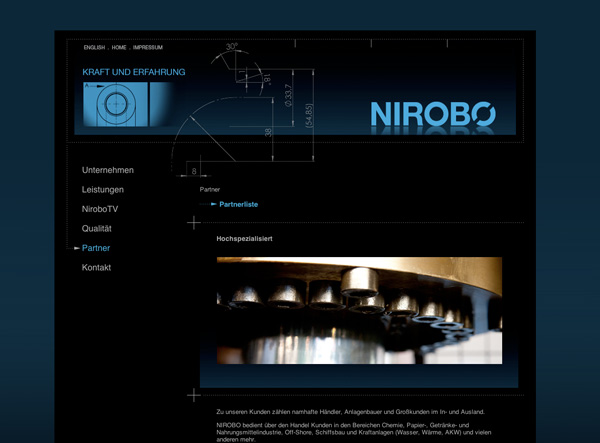Select the highlighted Partner menu entry
The image size is (600, 443).
[96, 248]
